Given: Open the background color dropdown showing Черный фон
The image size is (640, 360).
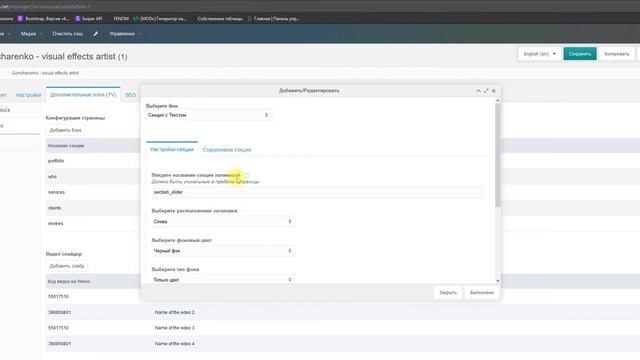Looking at the screenshot, I should (223, 251).
